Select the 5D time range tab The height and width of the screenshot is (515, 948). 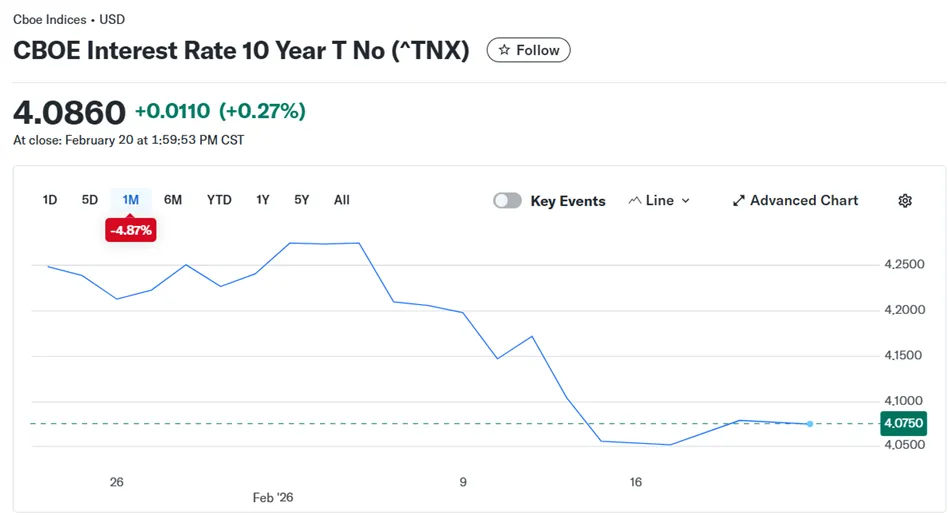point(90,200)
